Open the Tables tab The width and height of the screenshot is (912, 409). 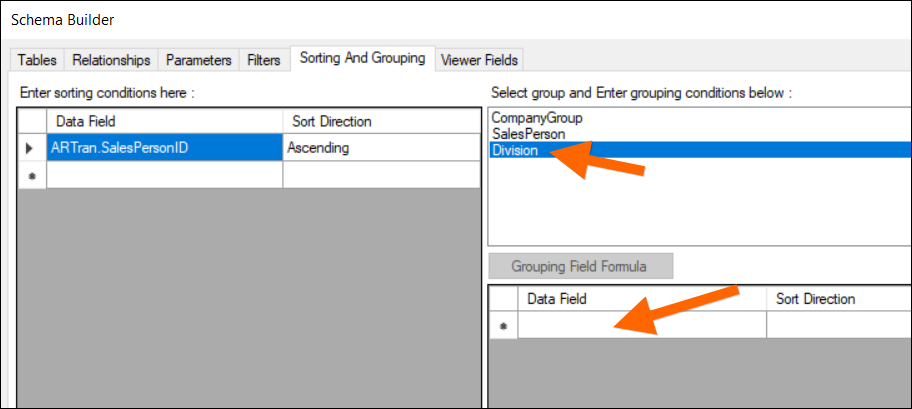point(37,60)
